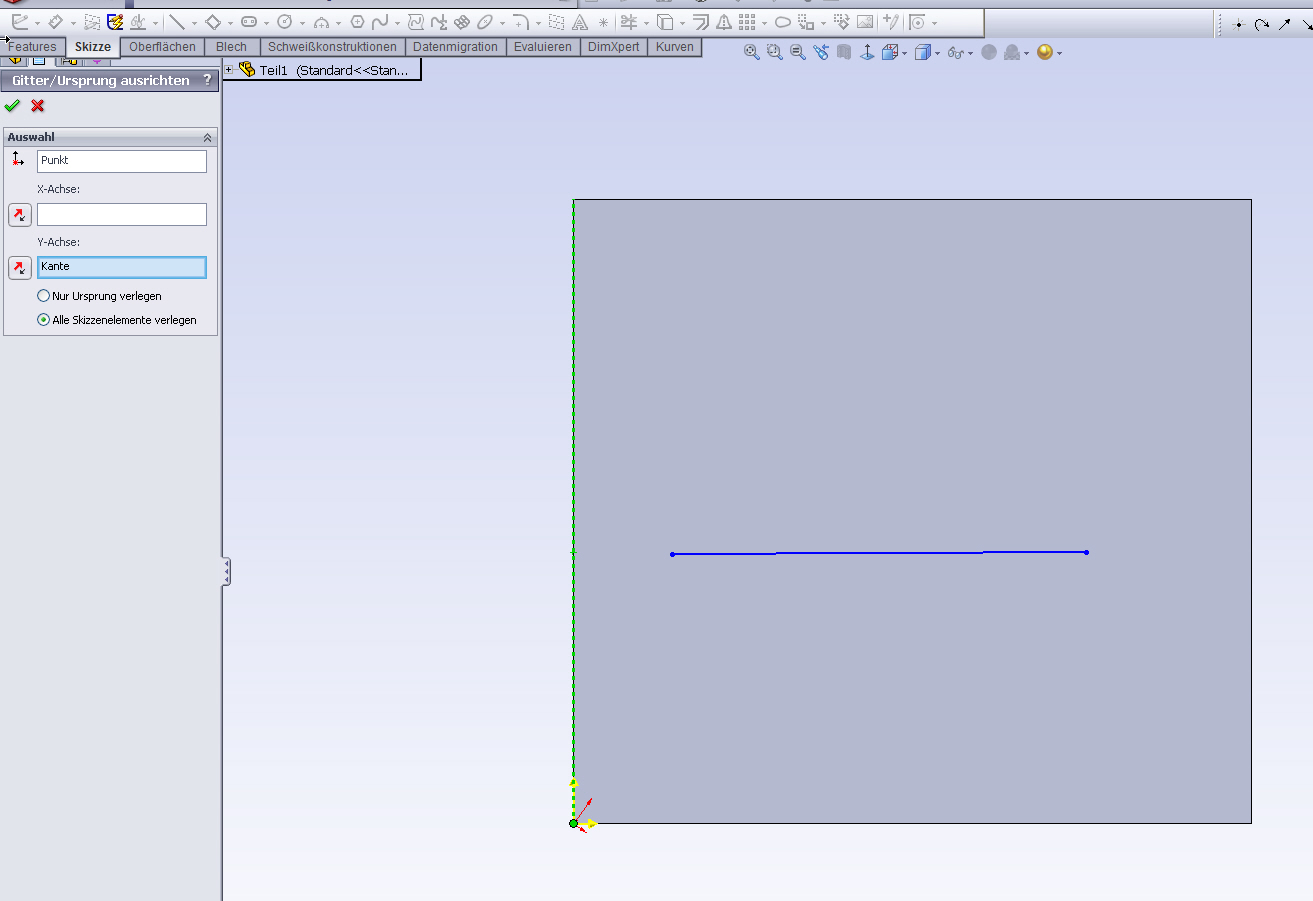Collapse the Auswahl section
Viewport: 1313px width, 901px height.
pyautogui.click(x=208, y=137)
